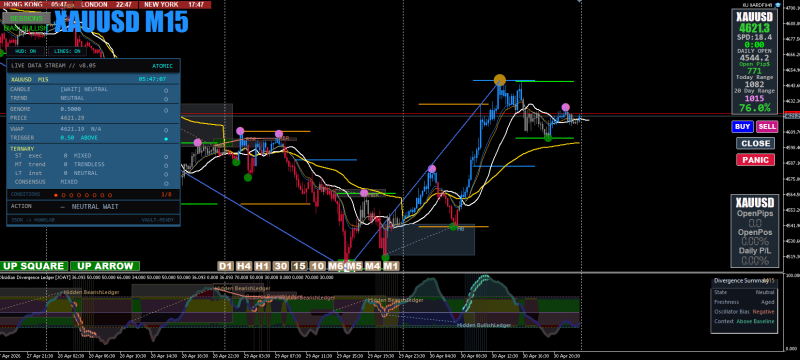Click the first orange CONDITIONS dot

pos(56,195)
